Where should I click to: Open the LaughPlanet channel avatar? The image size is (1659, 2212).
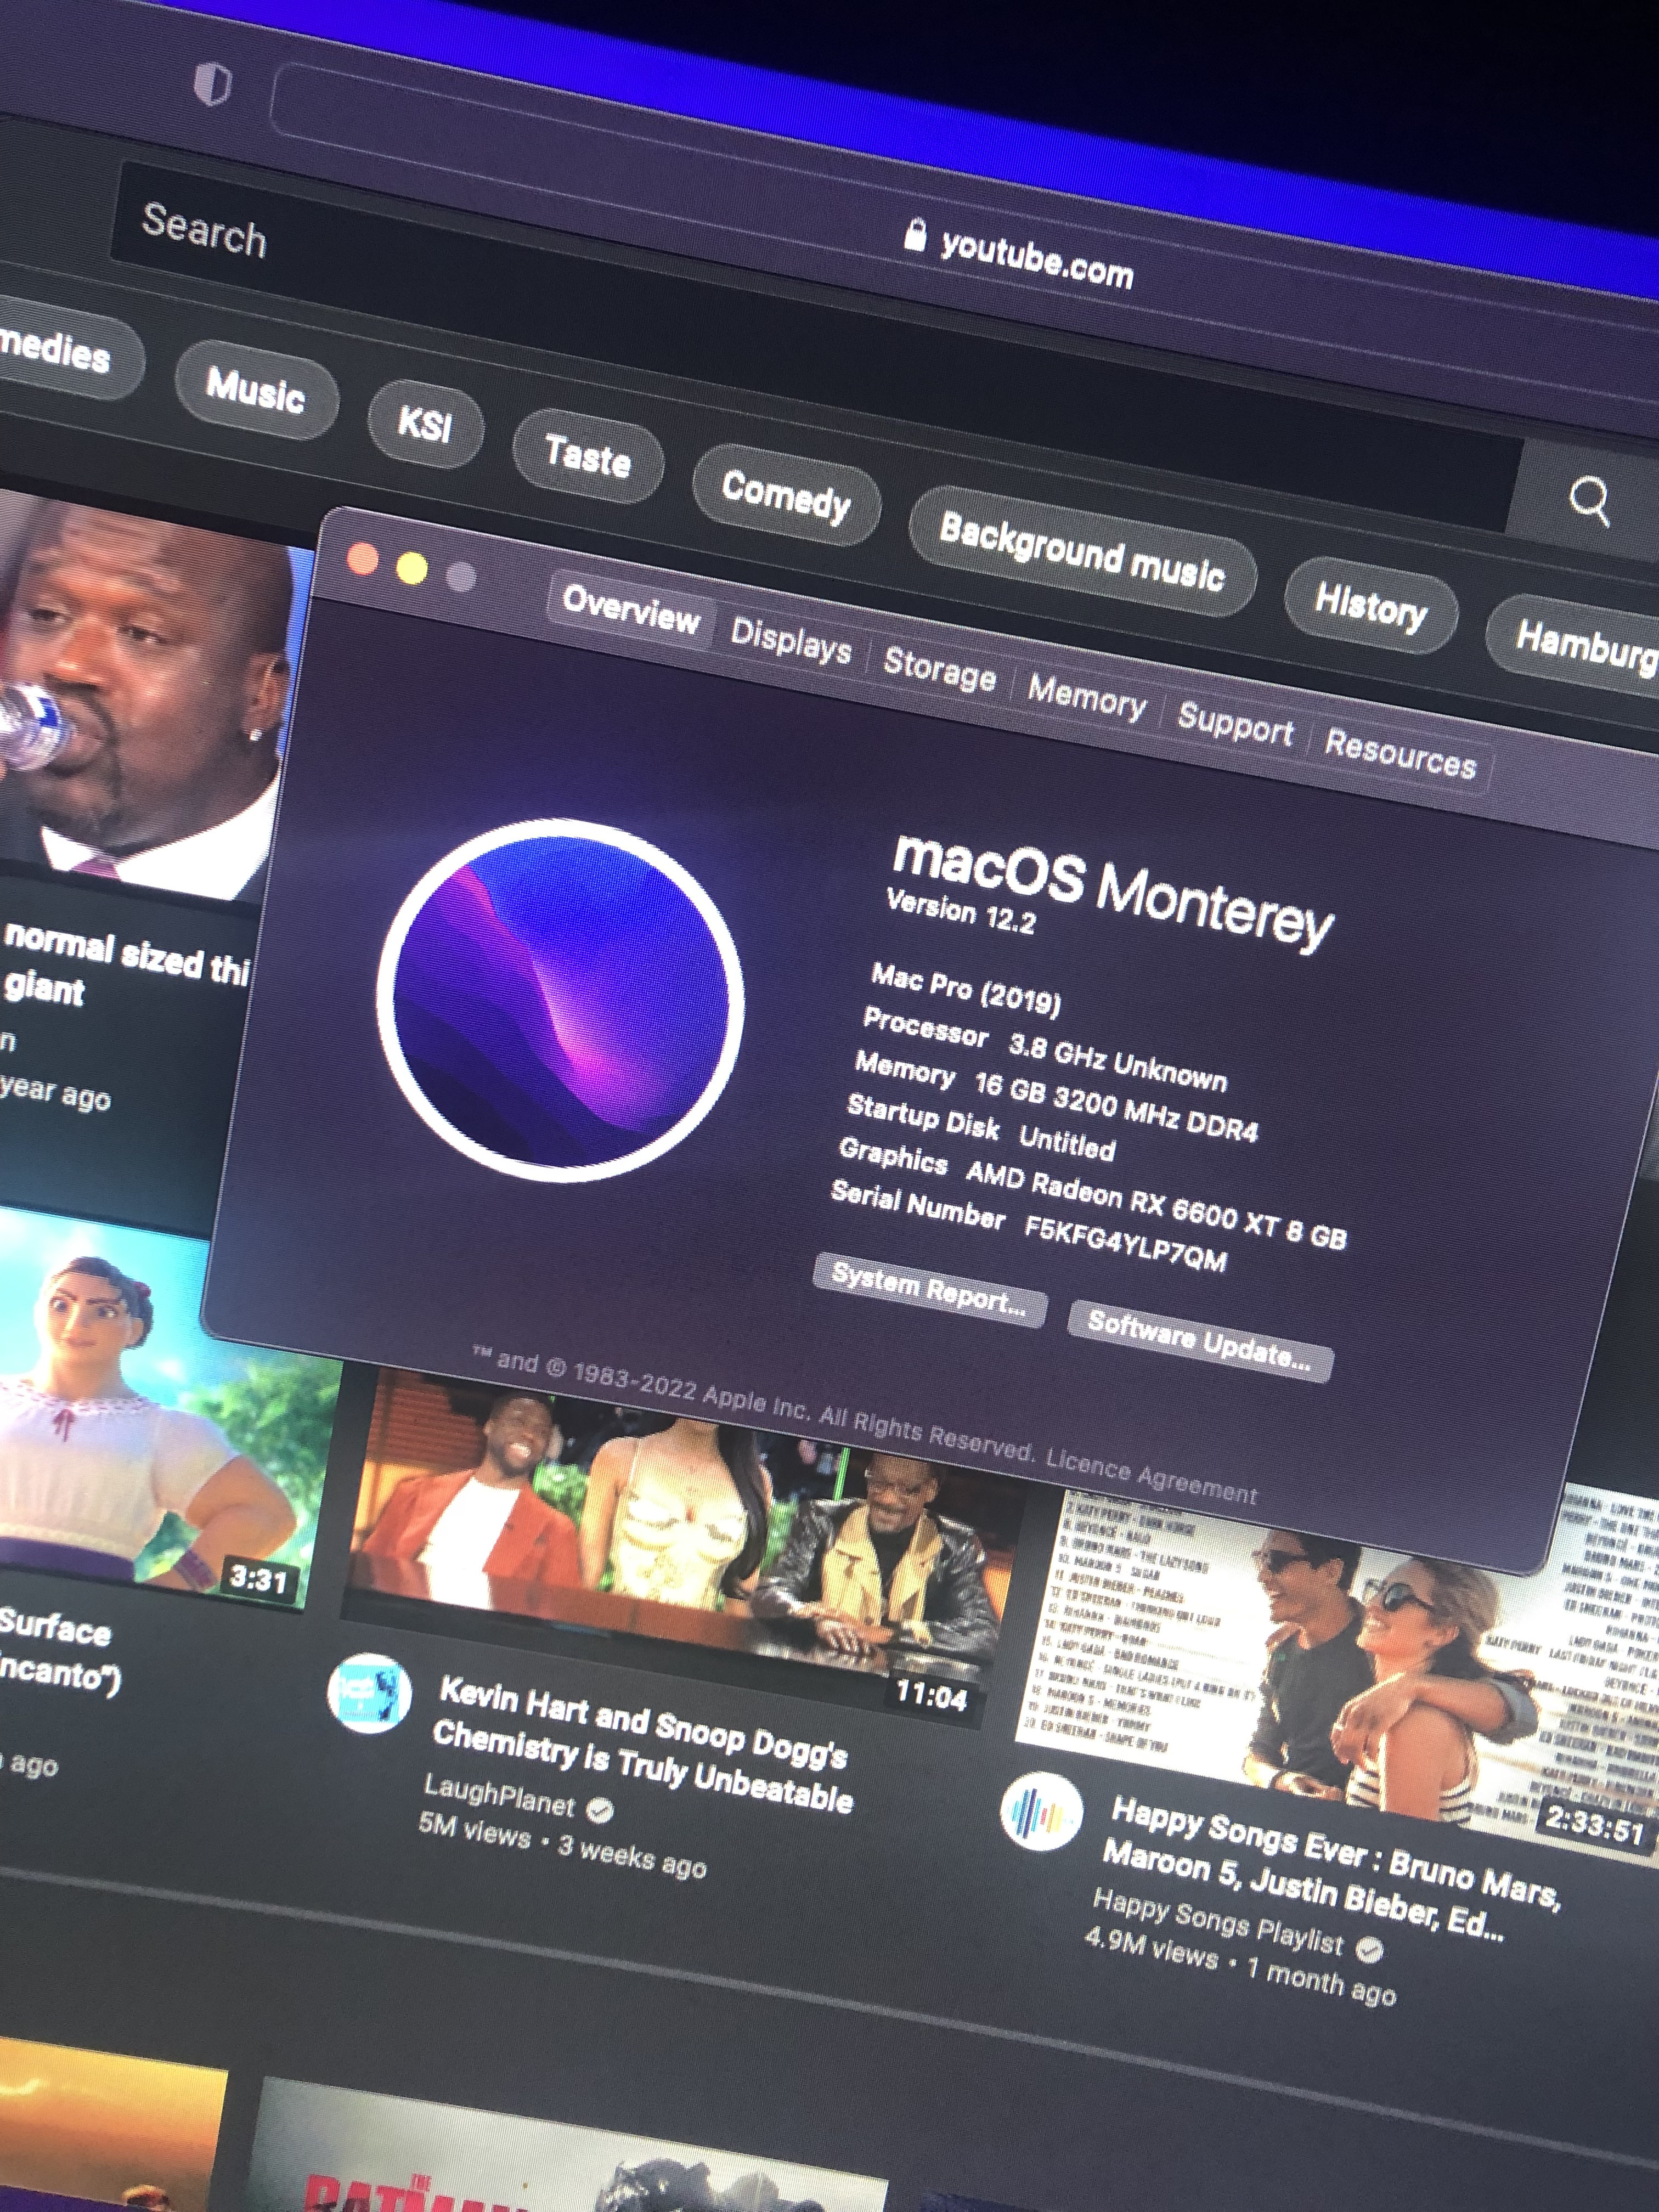tap(370, 1694)
